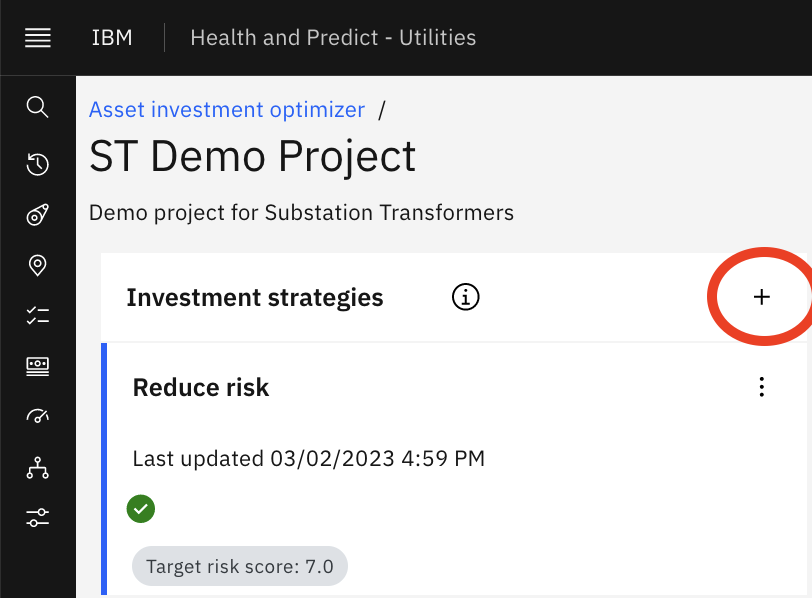The width and height of the screenshot is (812, 598).
Task: Open the location pin map icon
Action: click(x=37, y=265)
